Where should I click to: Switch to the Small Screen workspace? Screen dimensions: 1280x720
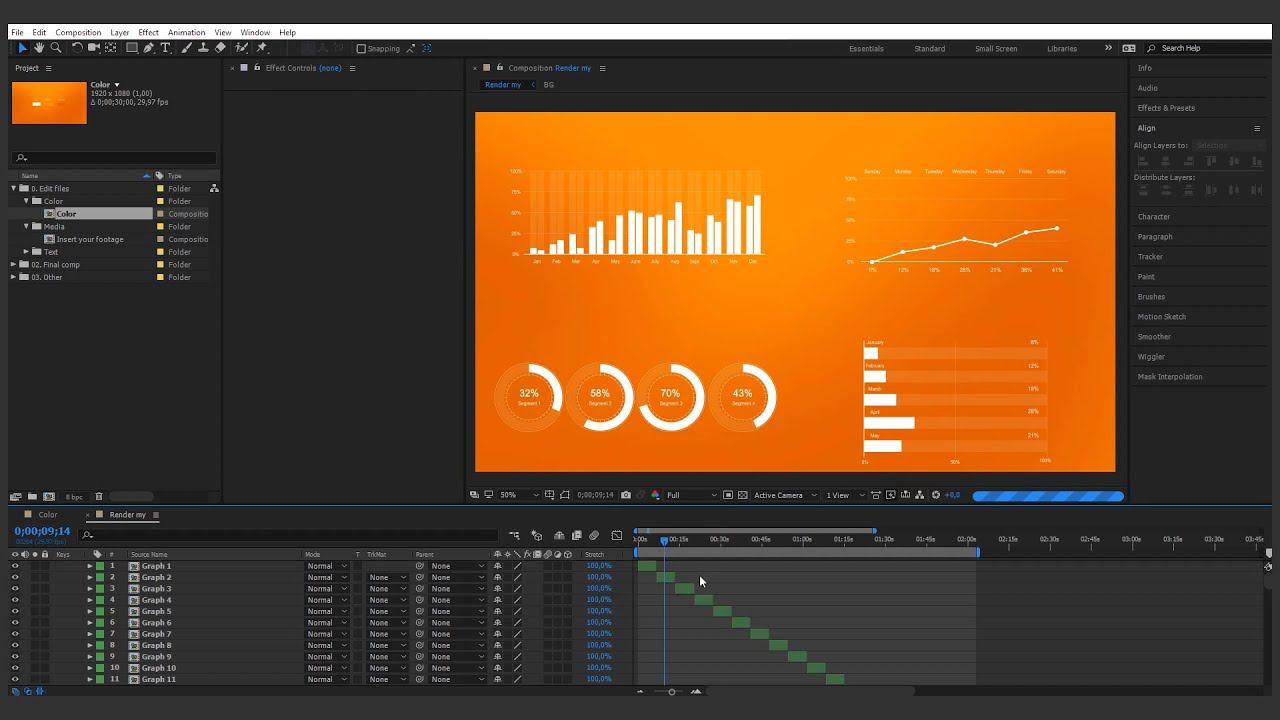(x=996, y=48)
